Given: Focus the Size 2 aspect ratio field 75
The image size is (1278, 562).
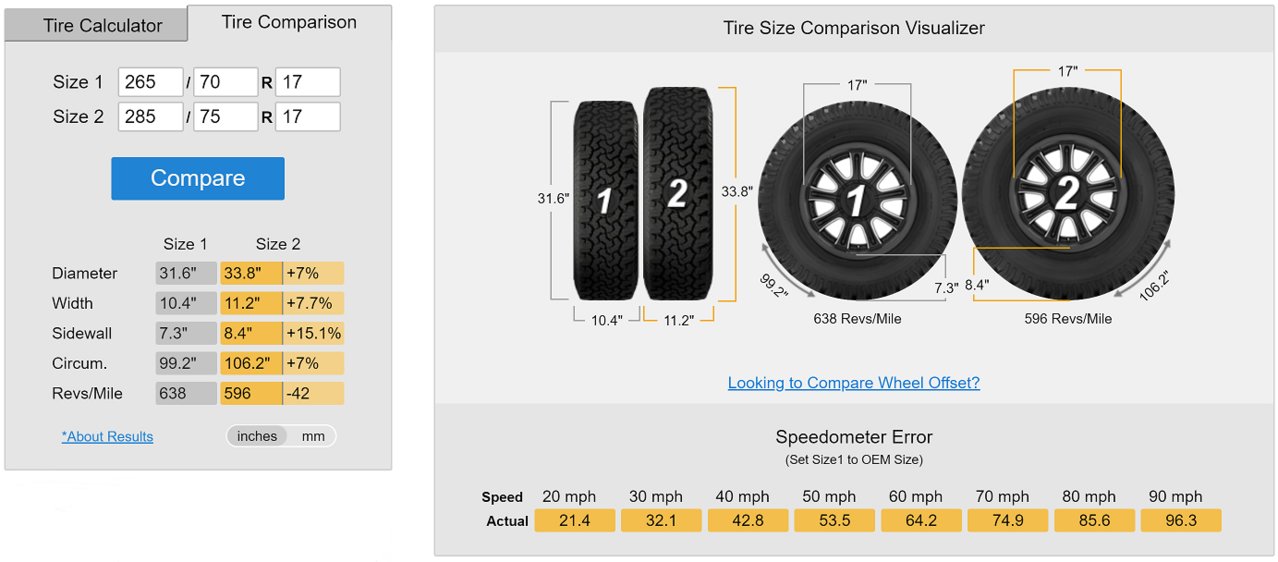Looking at the screenshot, I should tap(226, 116).
